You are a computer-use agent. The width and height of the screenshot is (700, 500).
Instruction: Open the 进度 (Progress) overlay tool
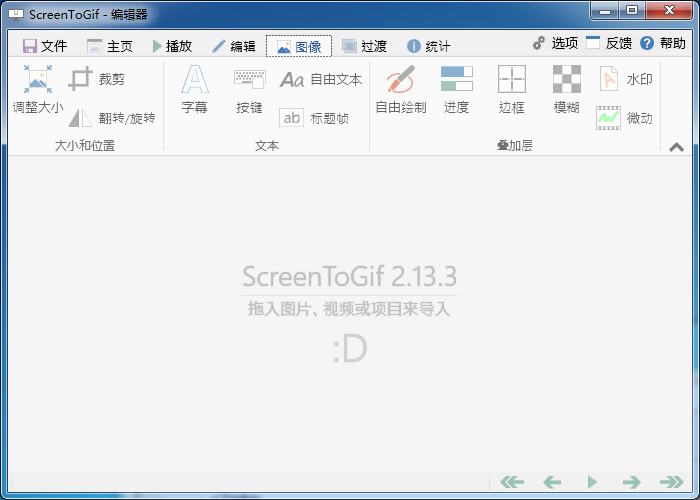456,89
